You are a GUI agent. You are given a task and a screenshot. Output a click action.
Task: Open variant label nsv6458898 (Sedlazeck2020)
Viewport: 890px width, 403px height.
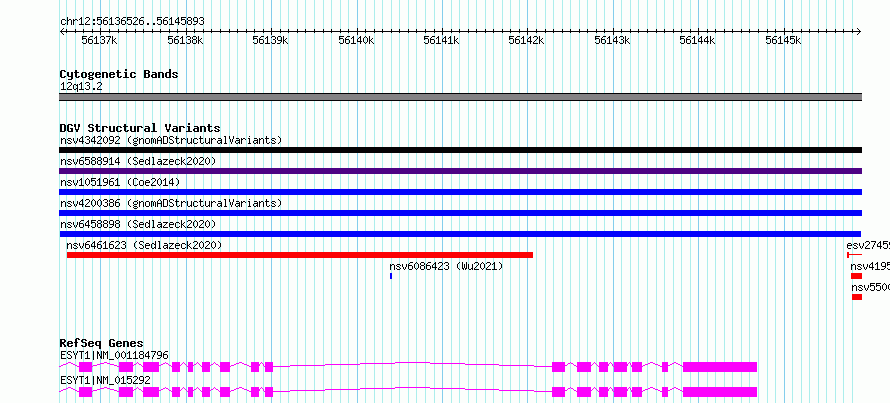point(138,224)
